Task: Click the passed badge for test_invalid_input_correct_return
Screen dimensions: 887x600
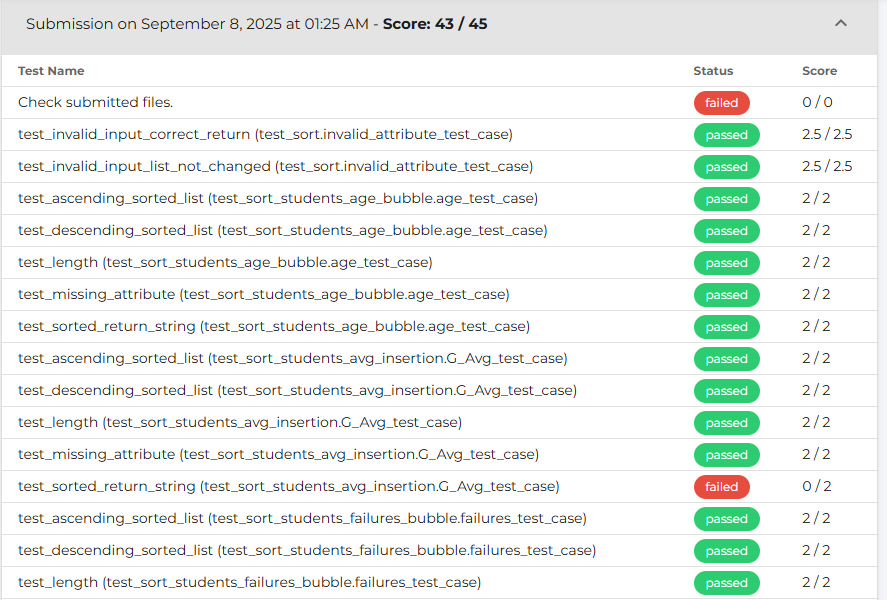Action: point(726,134)
